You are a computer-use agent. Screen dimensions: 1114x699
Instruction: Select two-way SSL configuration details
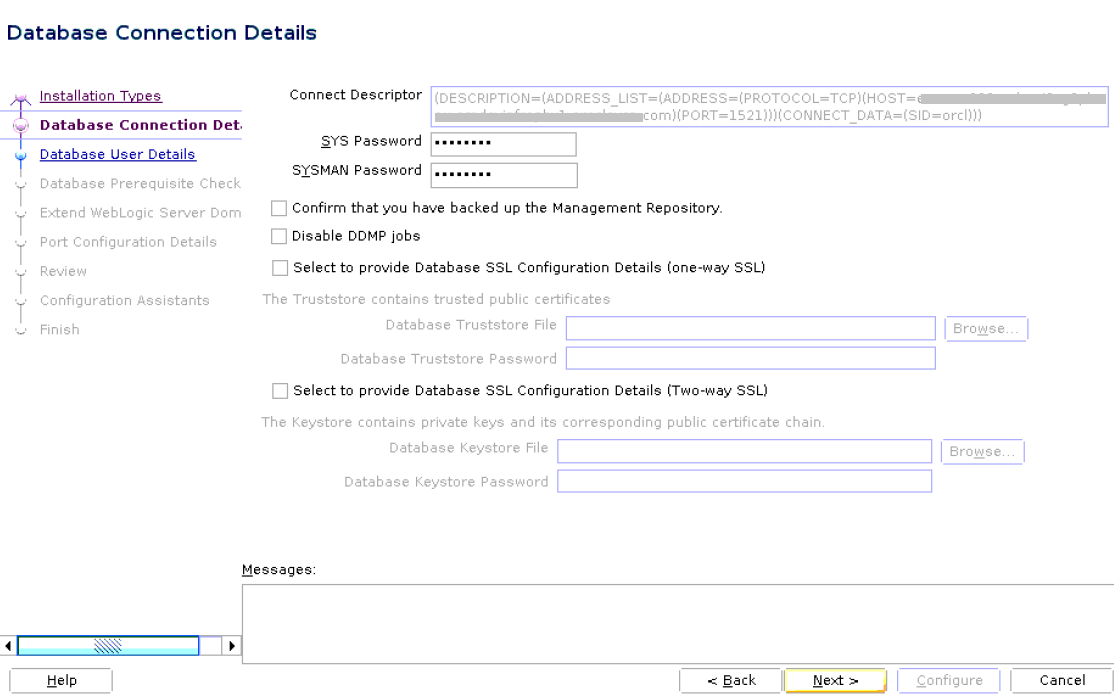[x=279, y=390]
